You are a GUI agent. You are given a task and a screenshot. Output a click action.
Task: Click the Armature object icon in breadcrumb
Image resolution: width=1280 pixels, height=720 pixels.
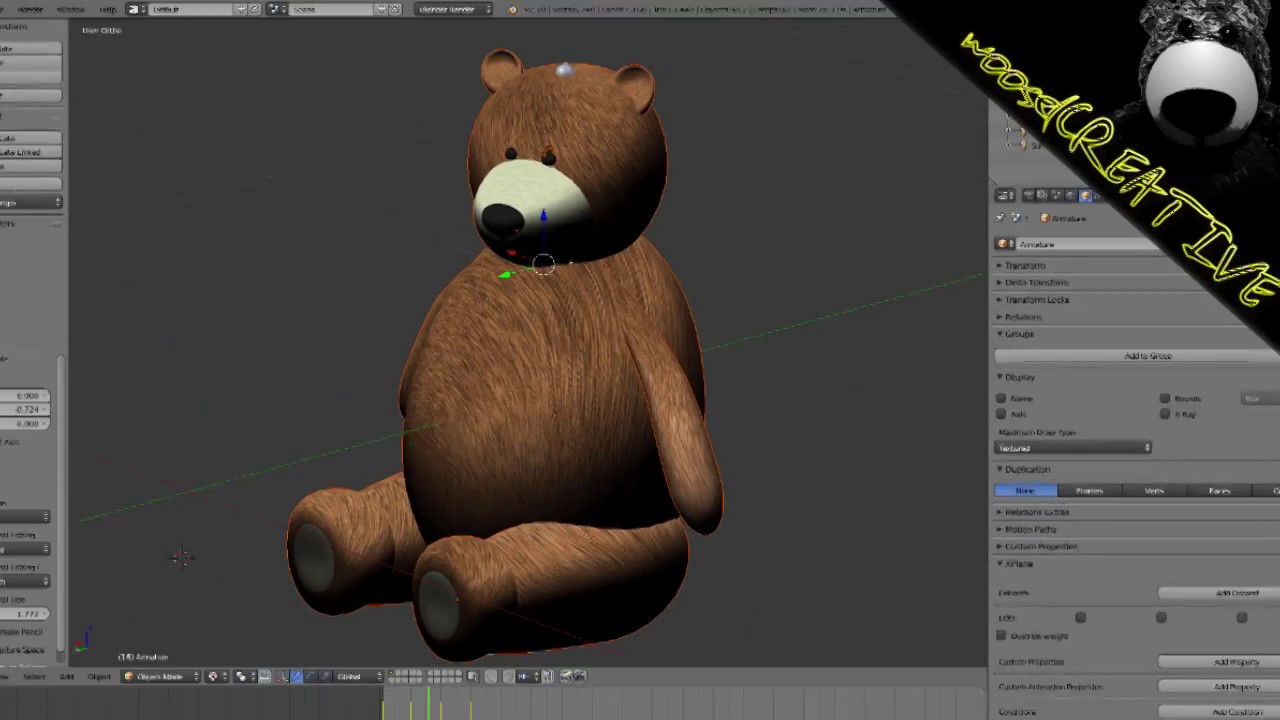[1044, 218]
